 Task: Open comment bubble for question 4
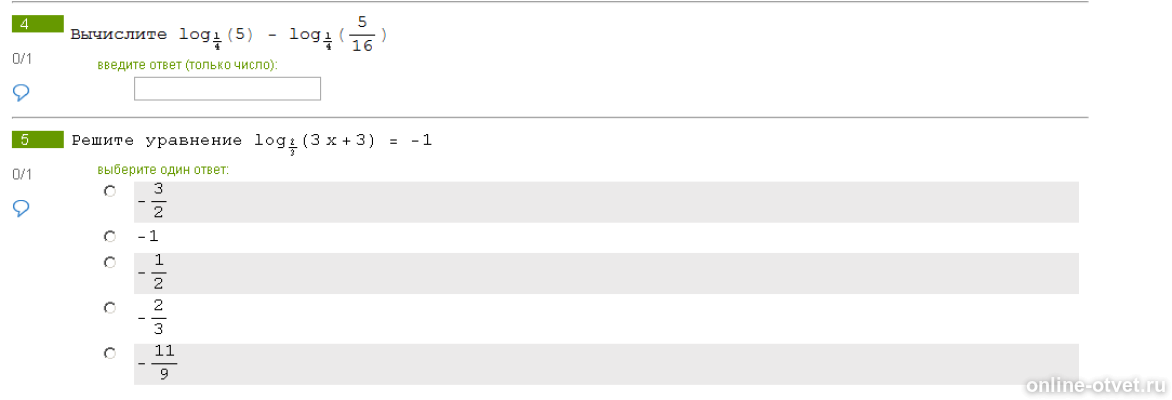point(21,93)
